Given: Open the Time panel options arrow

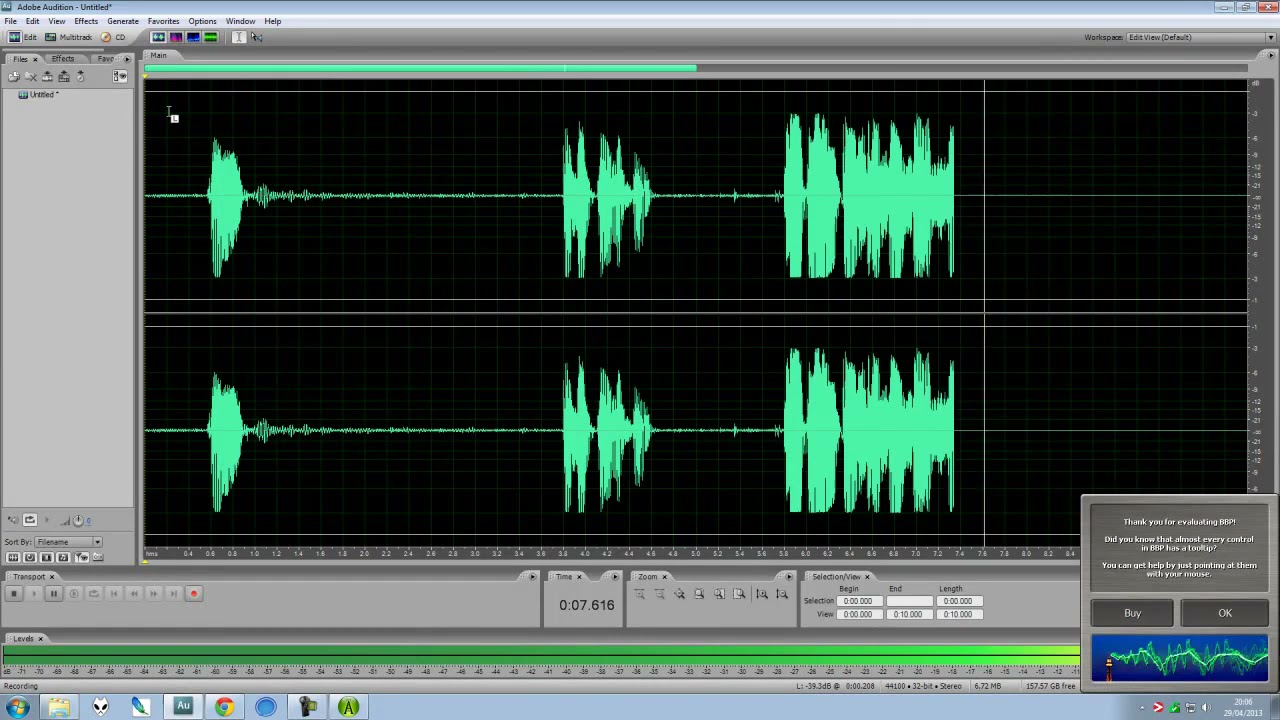Looking at the screenshot, I should [615, 577].
